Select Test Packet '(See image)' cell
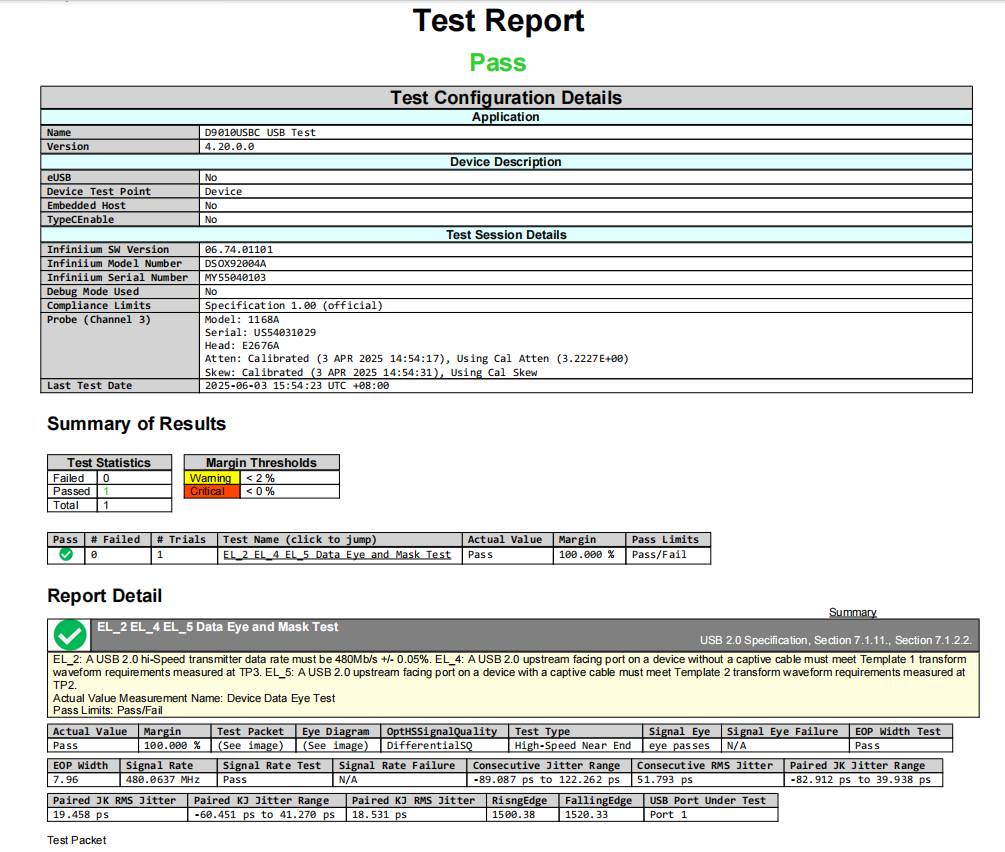The width and height of the screenshot is (1005, 852). tap(251, 746)
